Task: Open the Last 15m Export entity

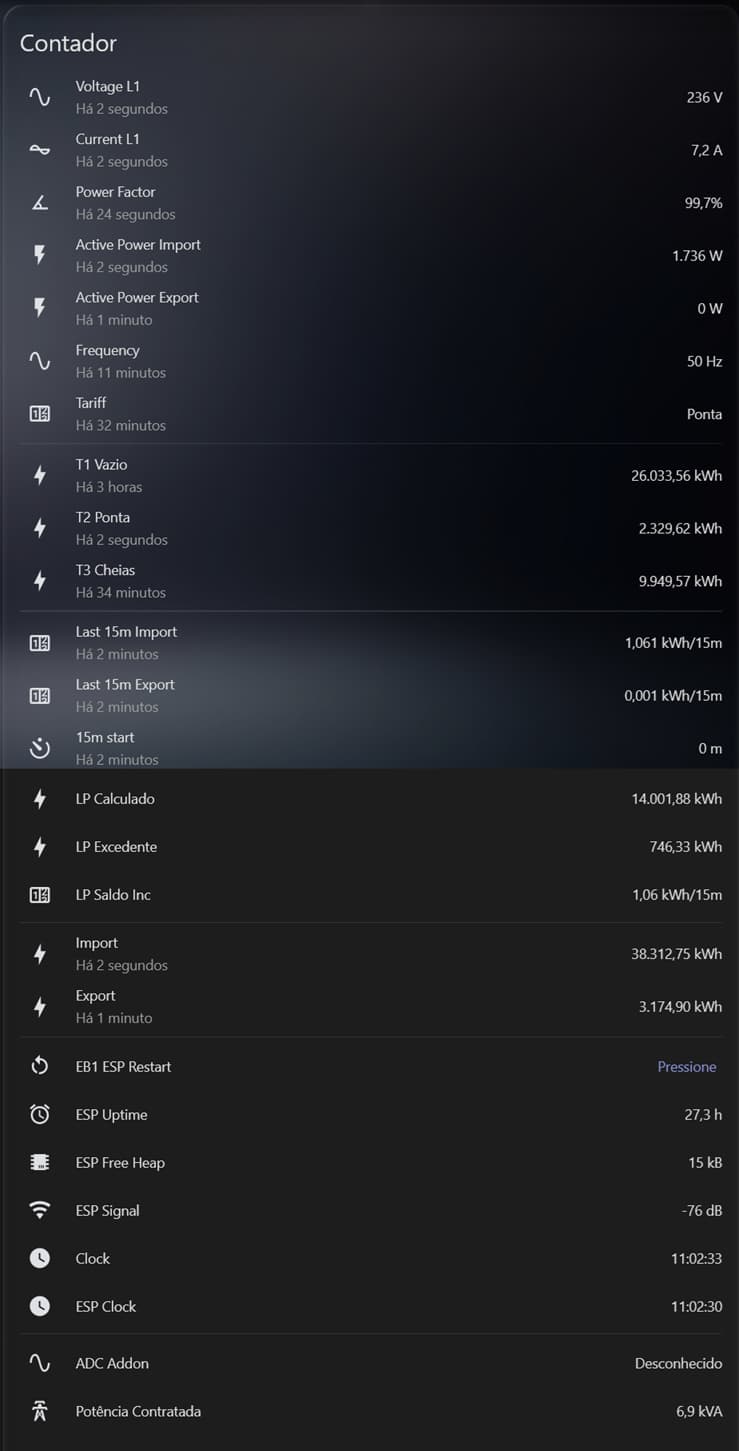Action: pos(370,695)
